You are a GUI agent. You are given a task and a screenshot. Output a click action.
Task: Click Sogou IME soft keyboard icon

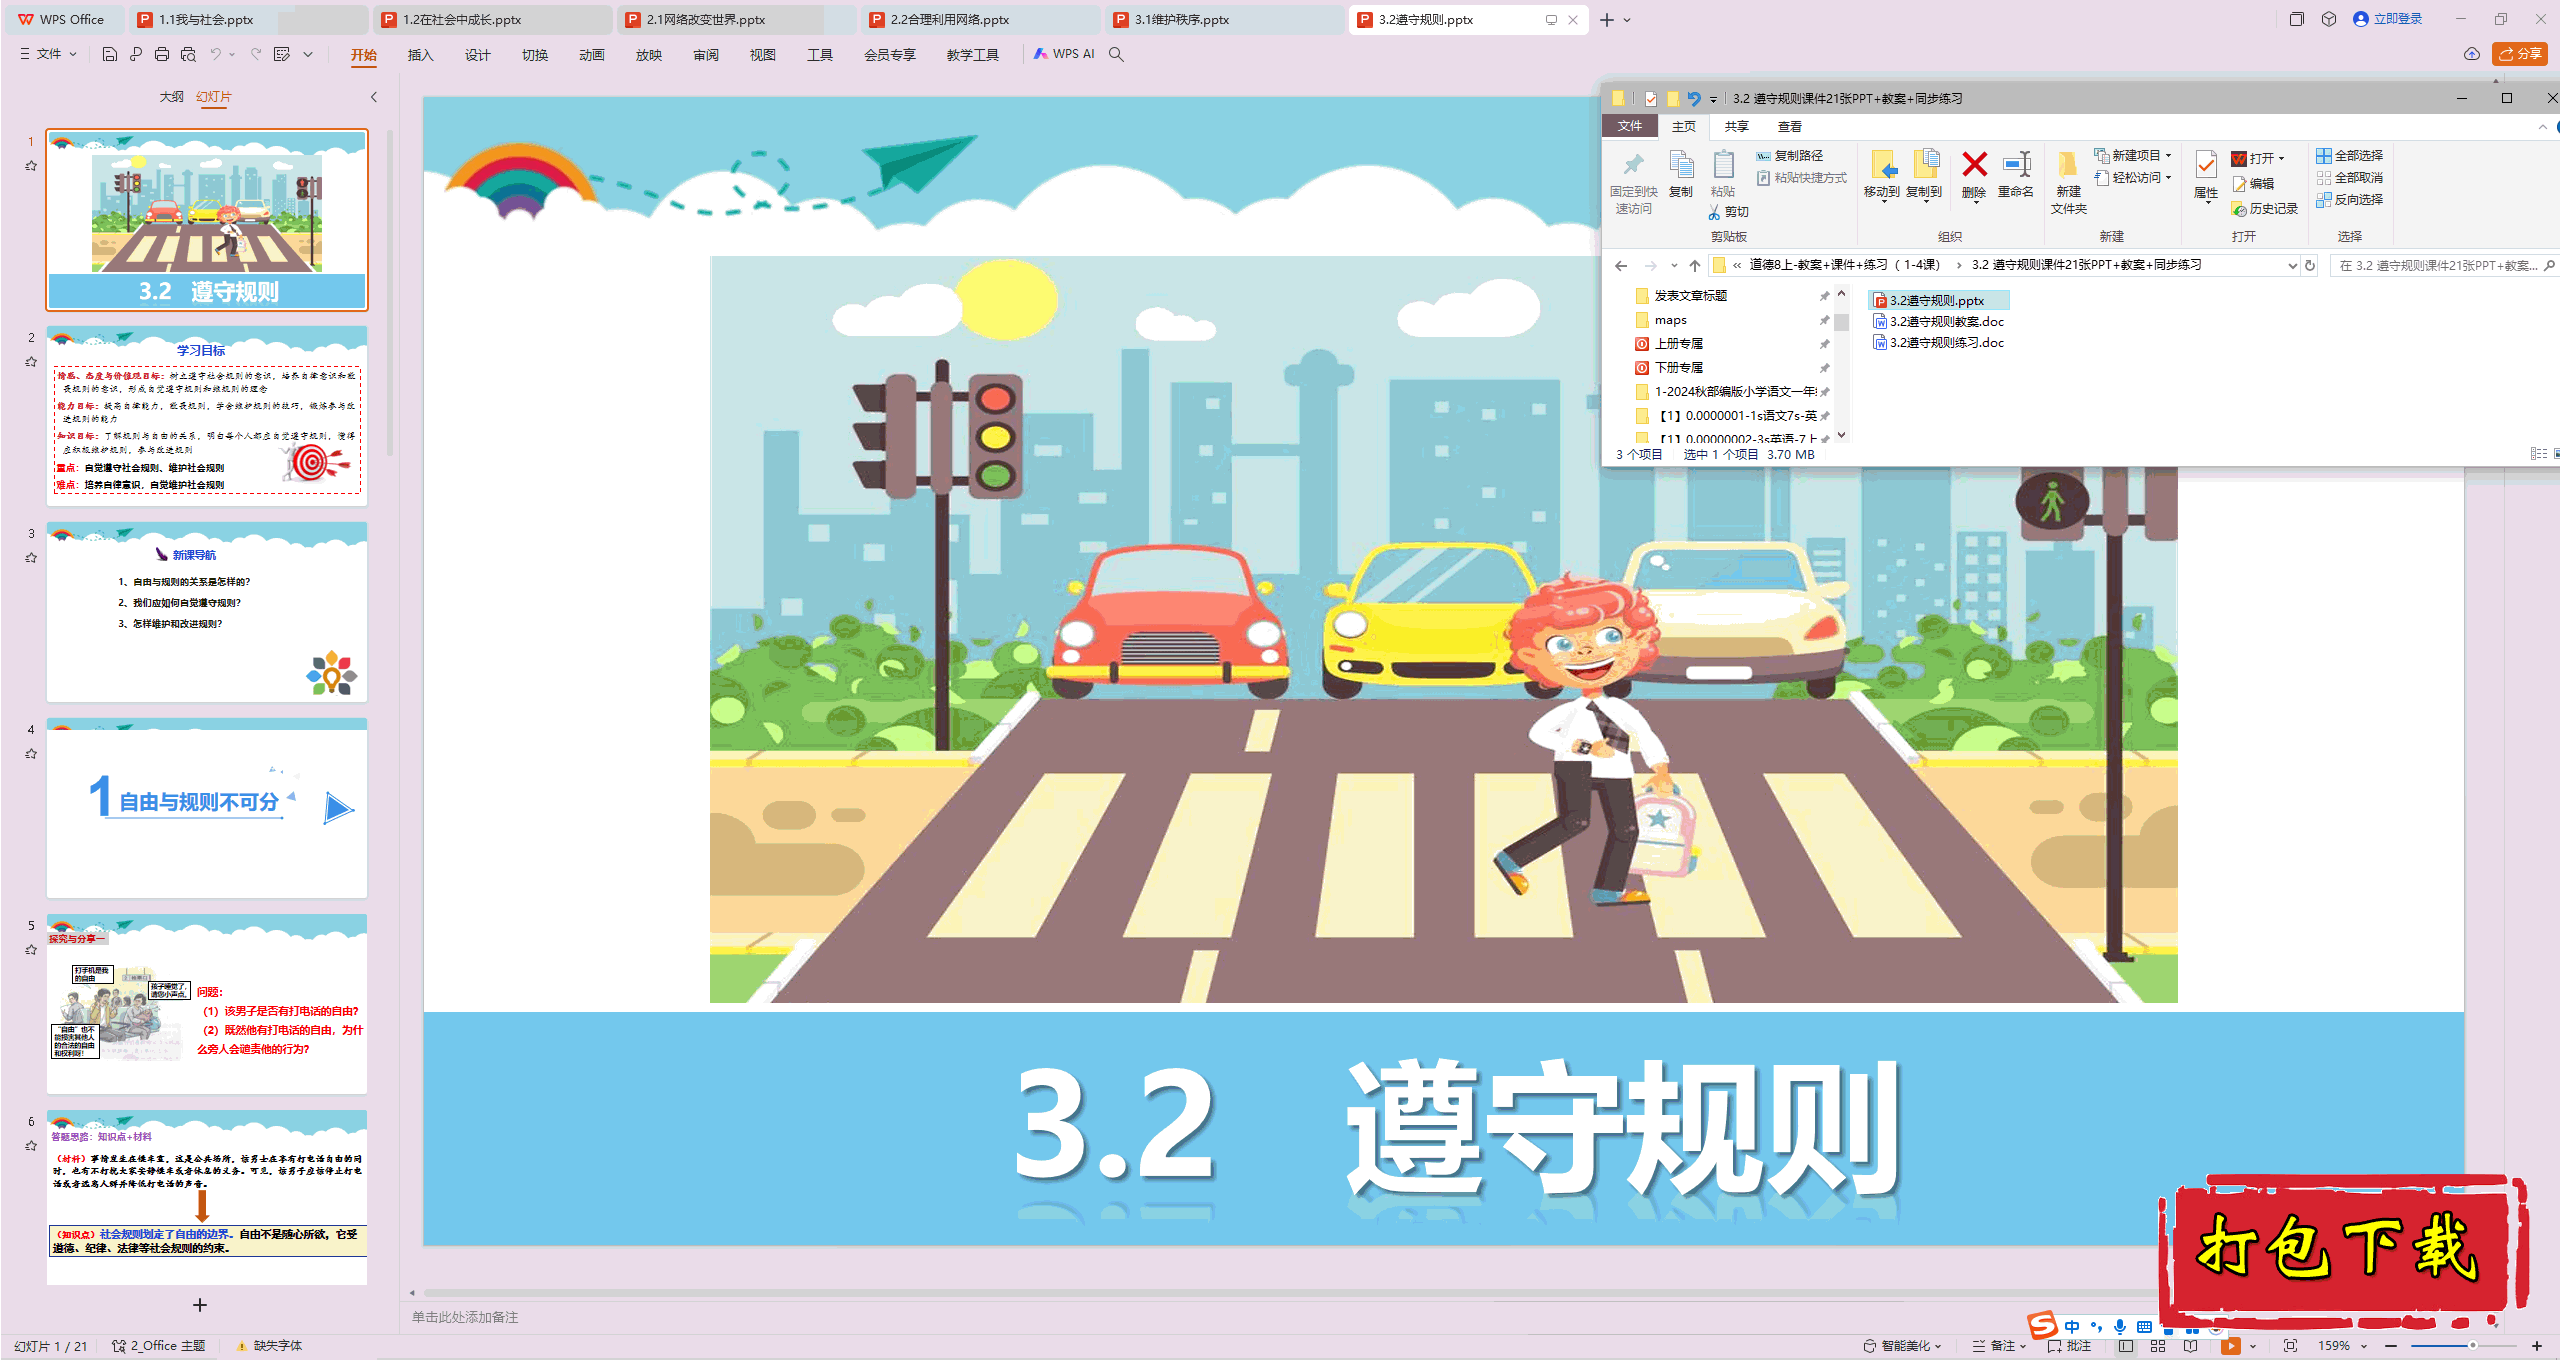coord(2144,1326)
